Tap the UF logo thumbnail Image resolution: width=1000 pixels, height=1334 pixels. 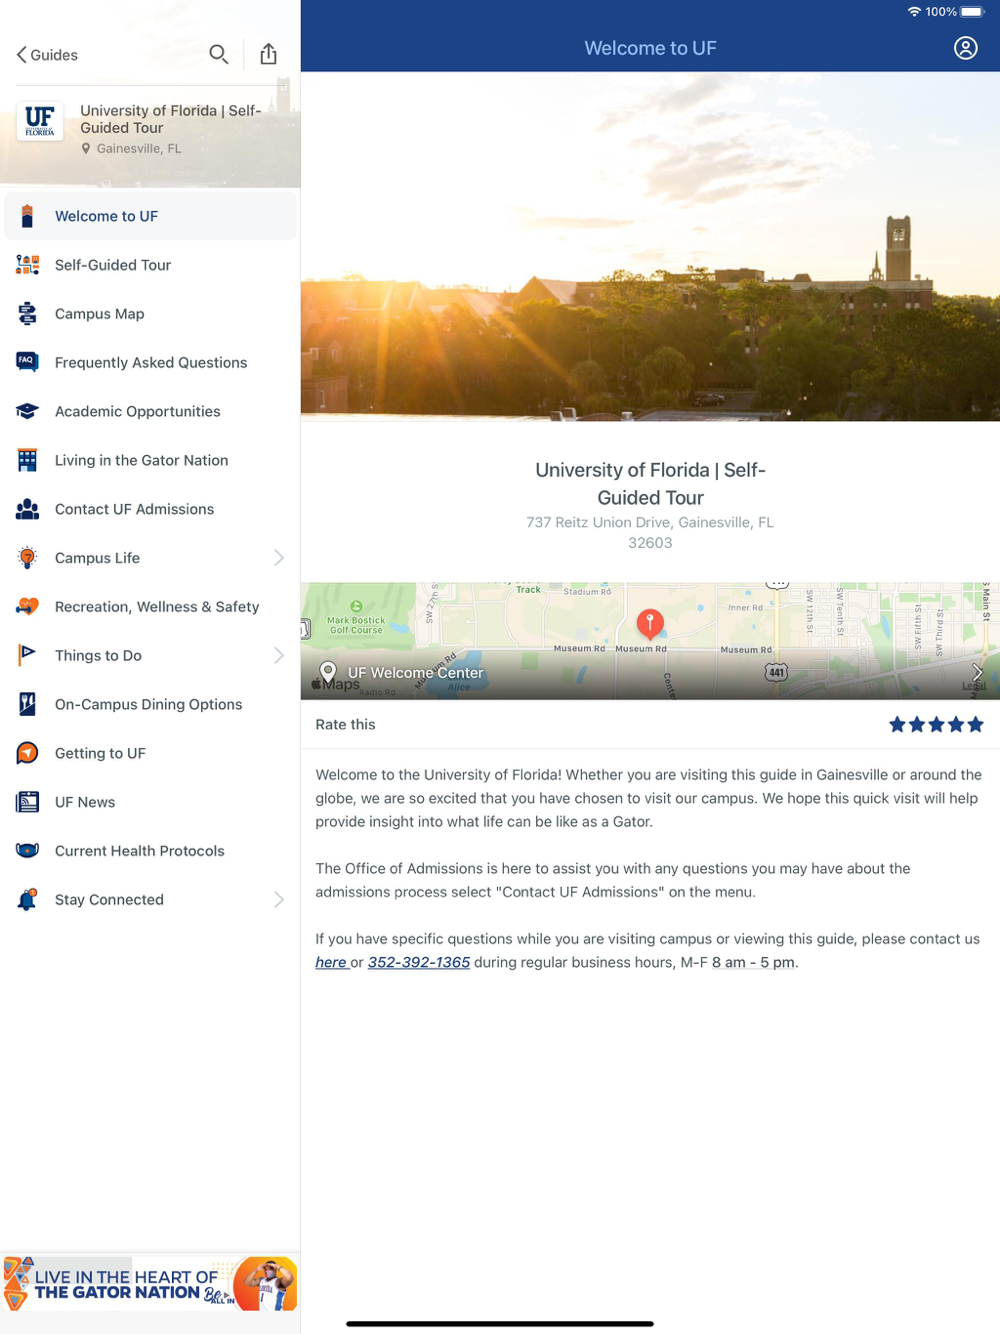coord(40,121)
